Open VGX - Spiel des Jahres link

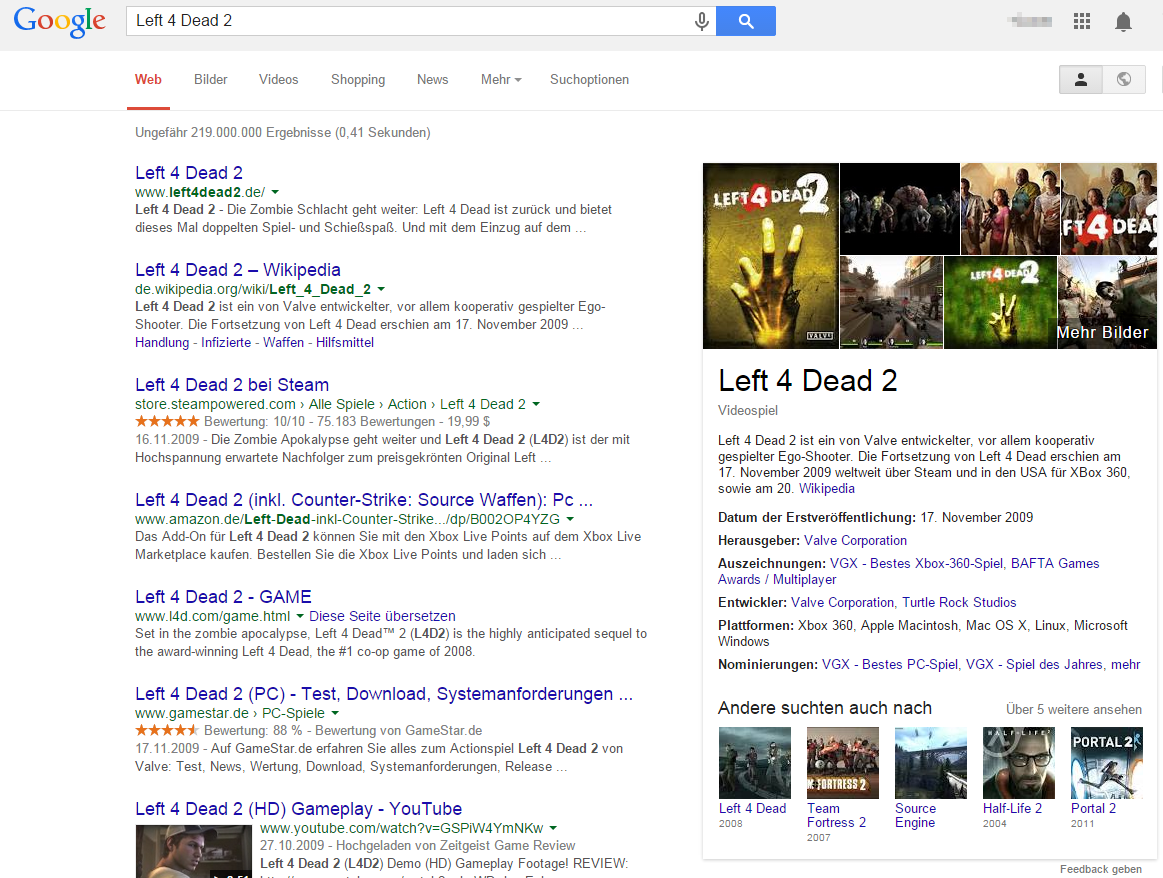pos(1034,664)
